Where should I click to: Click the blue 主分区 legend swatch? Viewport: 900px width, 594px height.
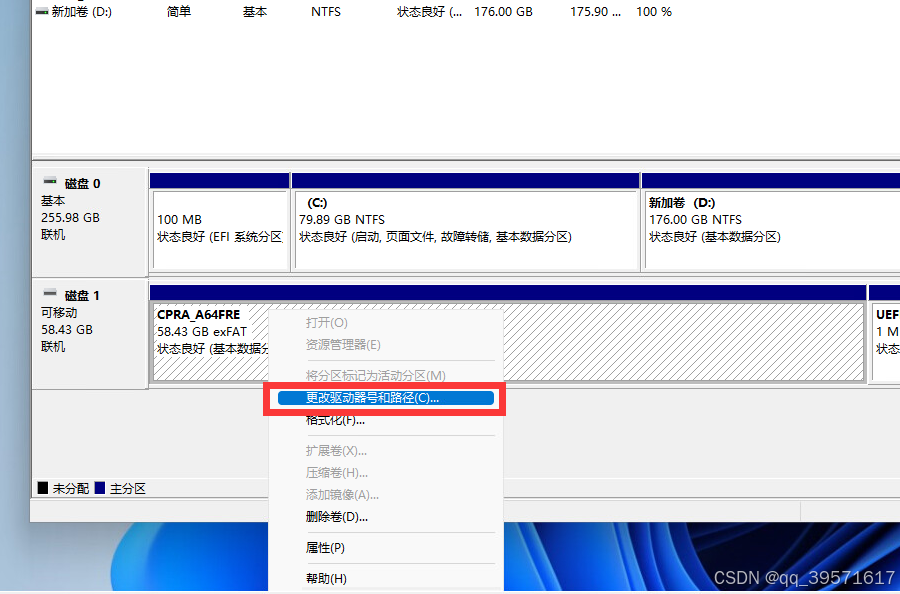100,488
